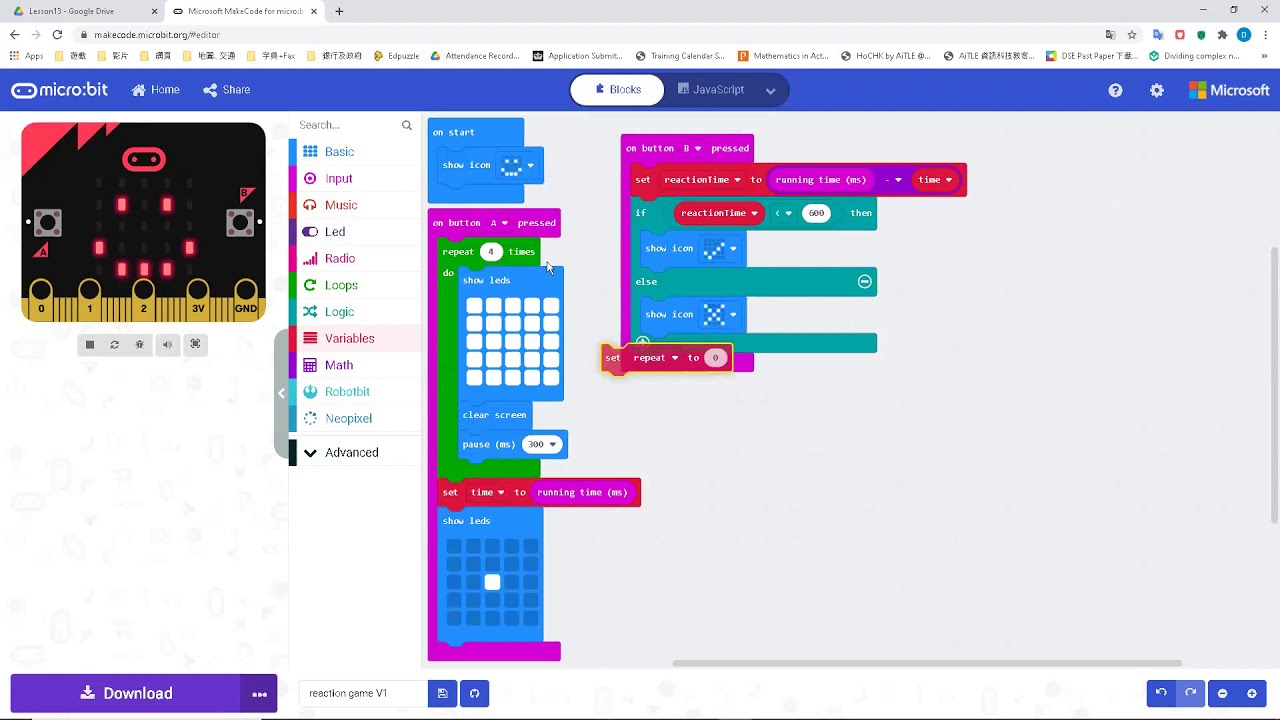Switch to the JavaScript editor tab
The width and height of the screenshot is (1280, 720).
pos(710,90)
